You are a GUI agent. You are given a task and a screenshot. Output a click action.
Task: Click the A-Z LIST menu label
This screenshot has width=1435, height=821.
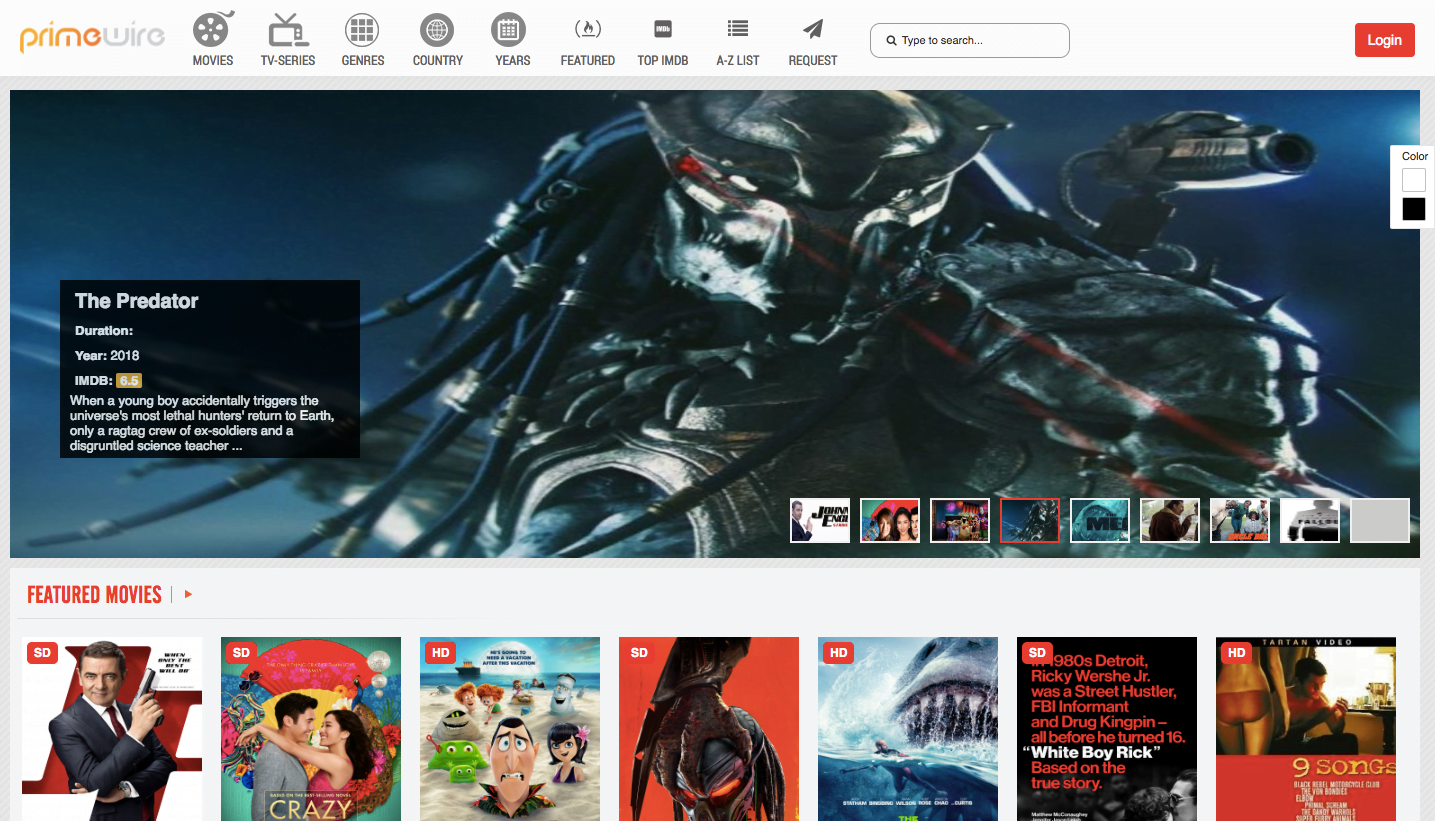[x=738, y=60]
